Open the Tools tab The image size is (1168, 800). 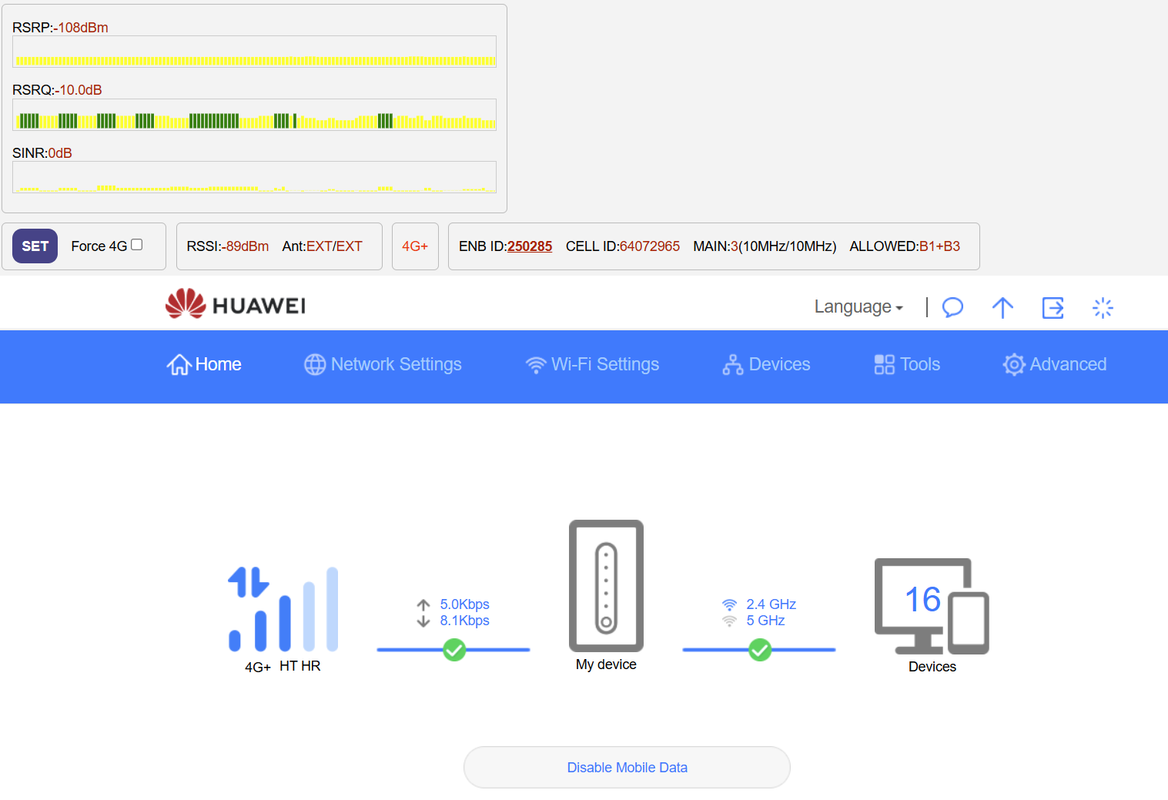coord(907,364)
